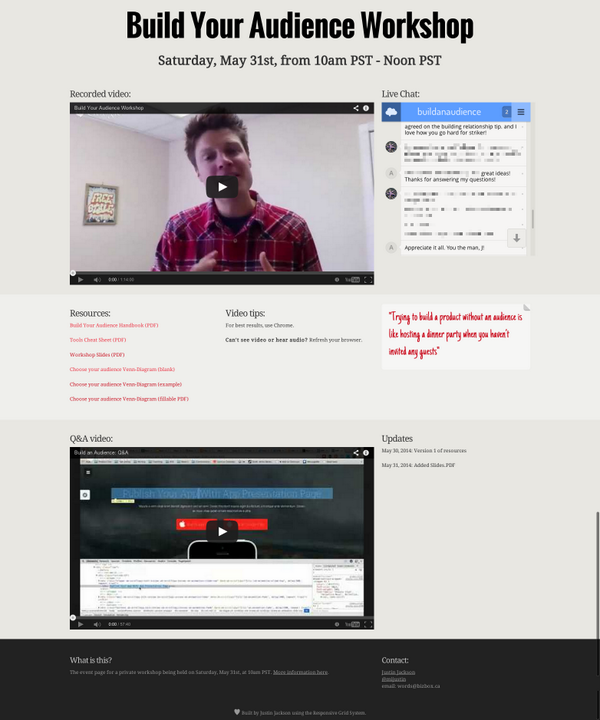Click the buildanaudience chat cloud logo
The image size is (600, 720).
(392, 112)
